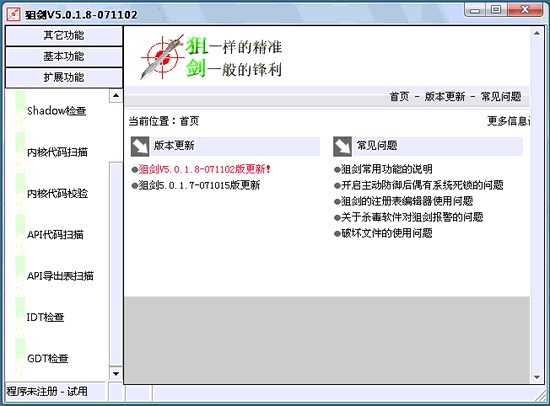Click the sidebar scrollbar down arrow
This screenshot has width=550, height=406.
(116, 373)
